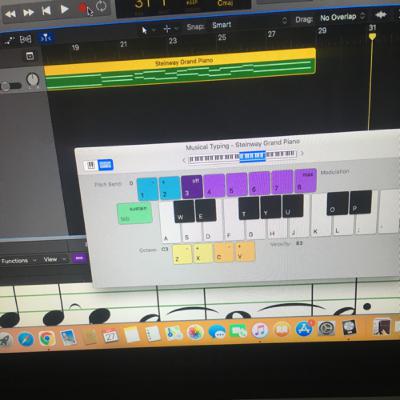Go to beginning with the transport button
This screenshot has height=400, width=400.
tap(46, 11)
